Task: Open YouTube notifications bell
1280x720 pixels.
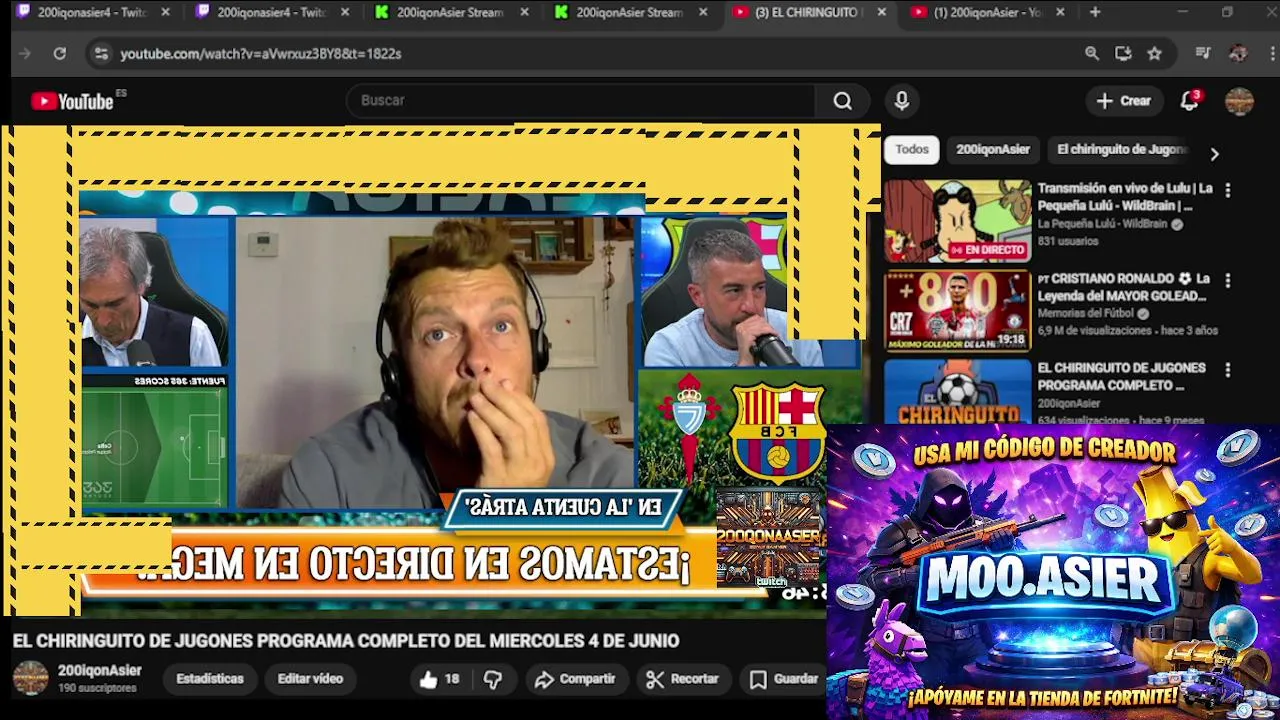Action: tap(1189, 100)
